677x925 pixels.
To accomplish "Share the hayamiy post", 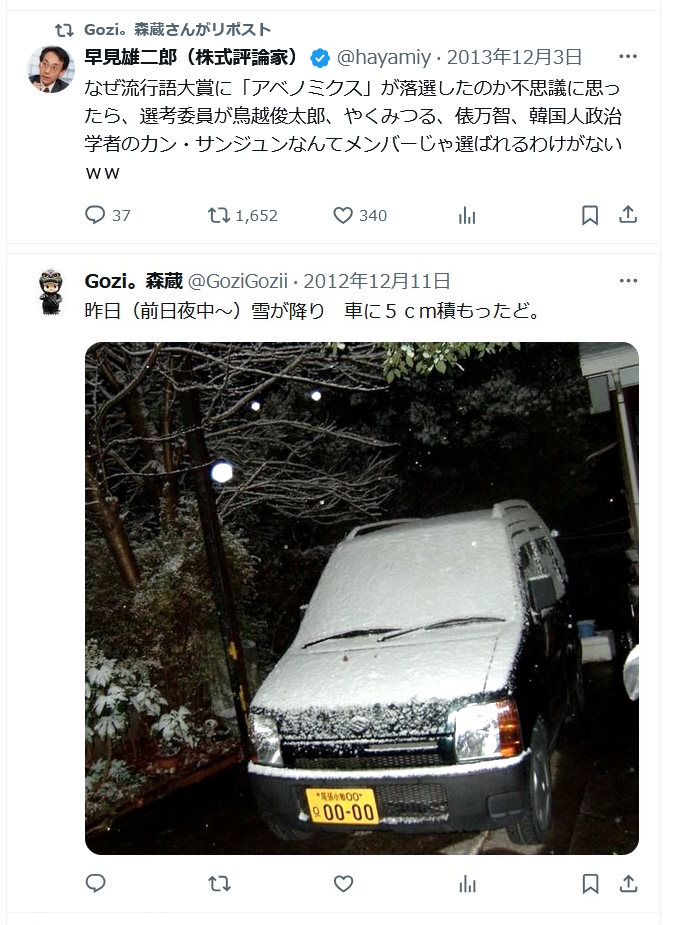I will [x=628, y=215].
